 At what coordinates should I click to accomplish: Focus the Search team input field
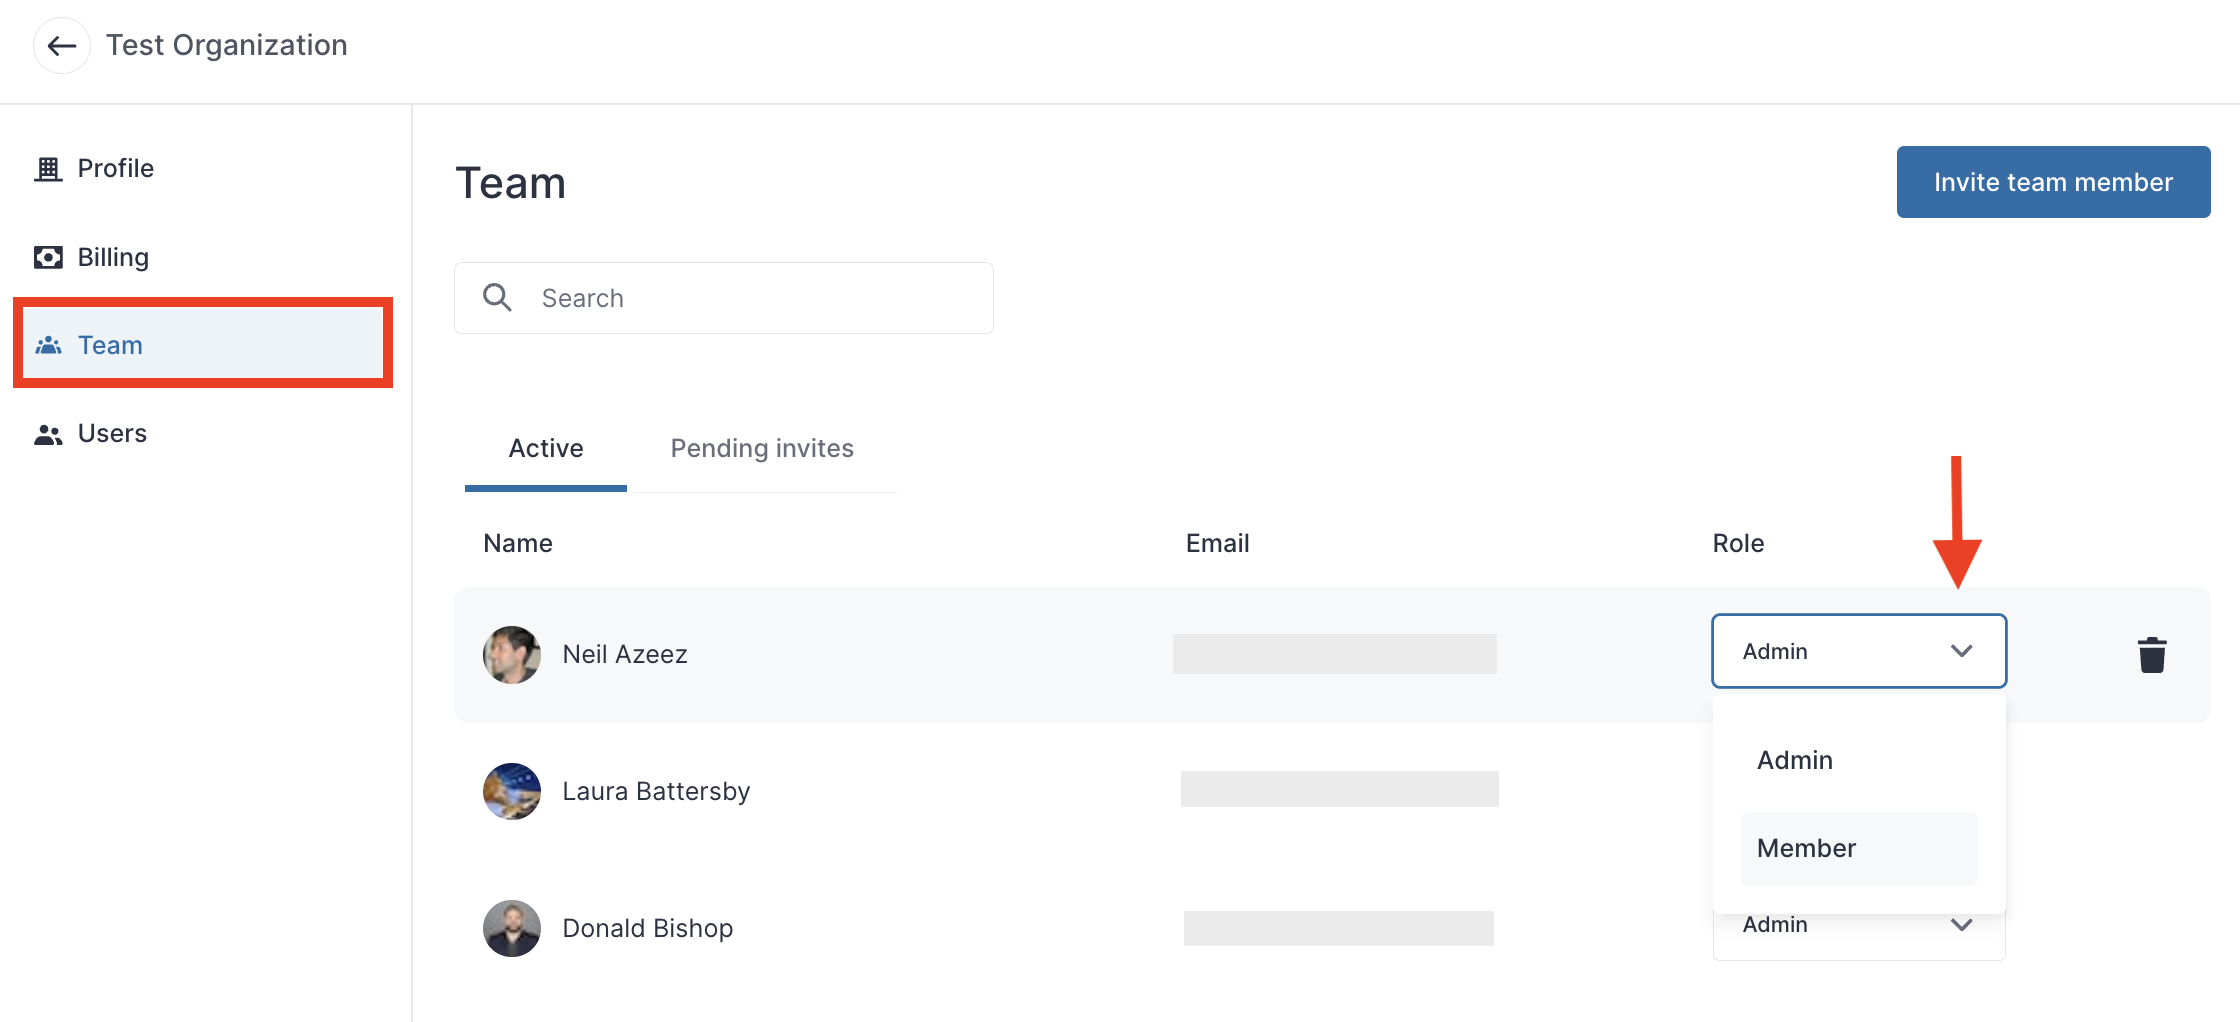724,298
